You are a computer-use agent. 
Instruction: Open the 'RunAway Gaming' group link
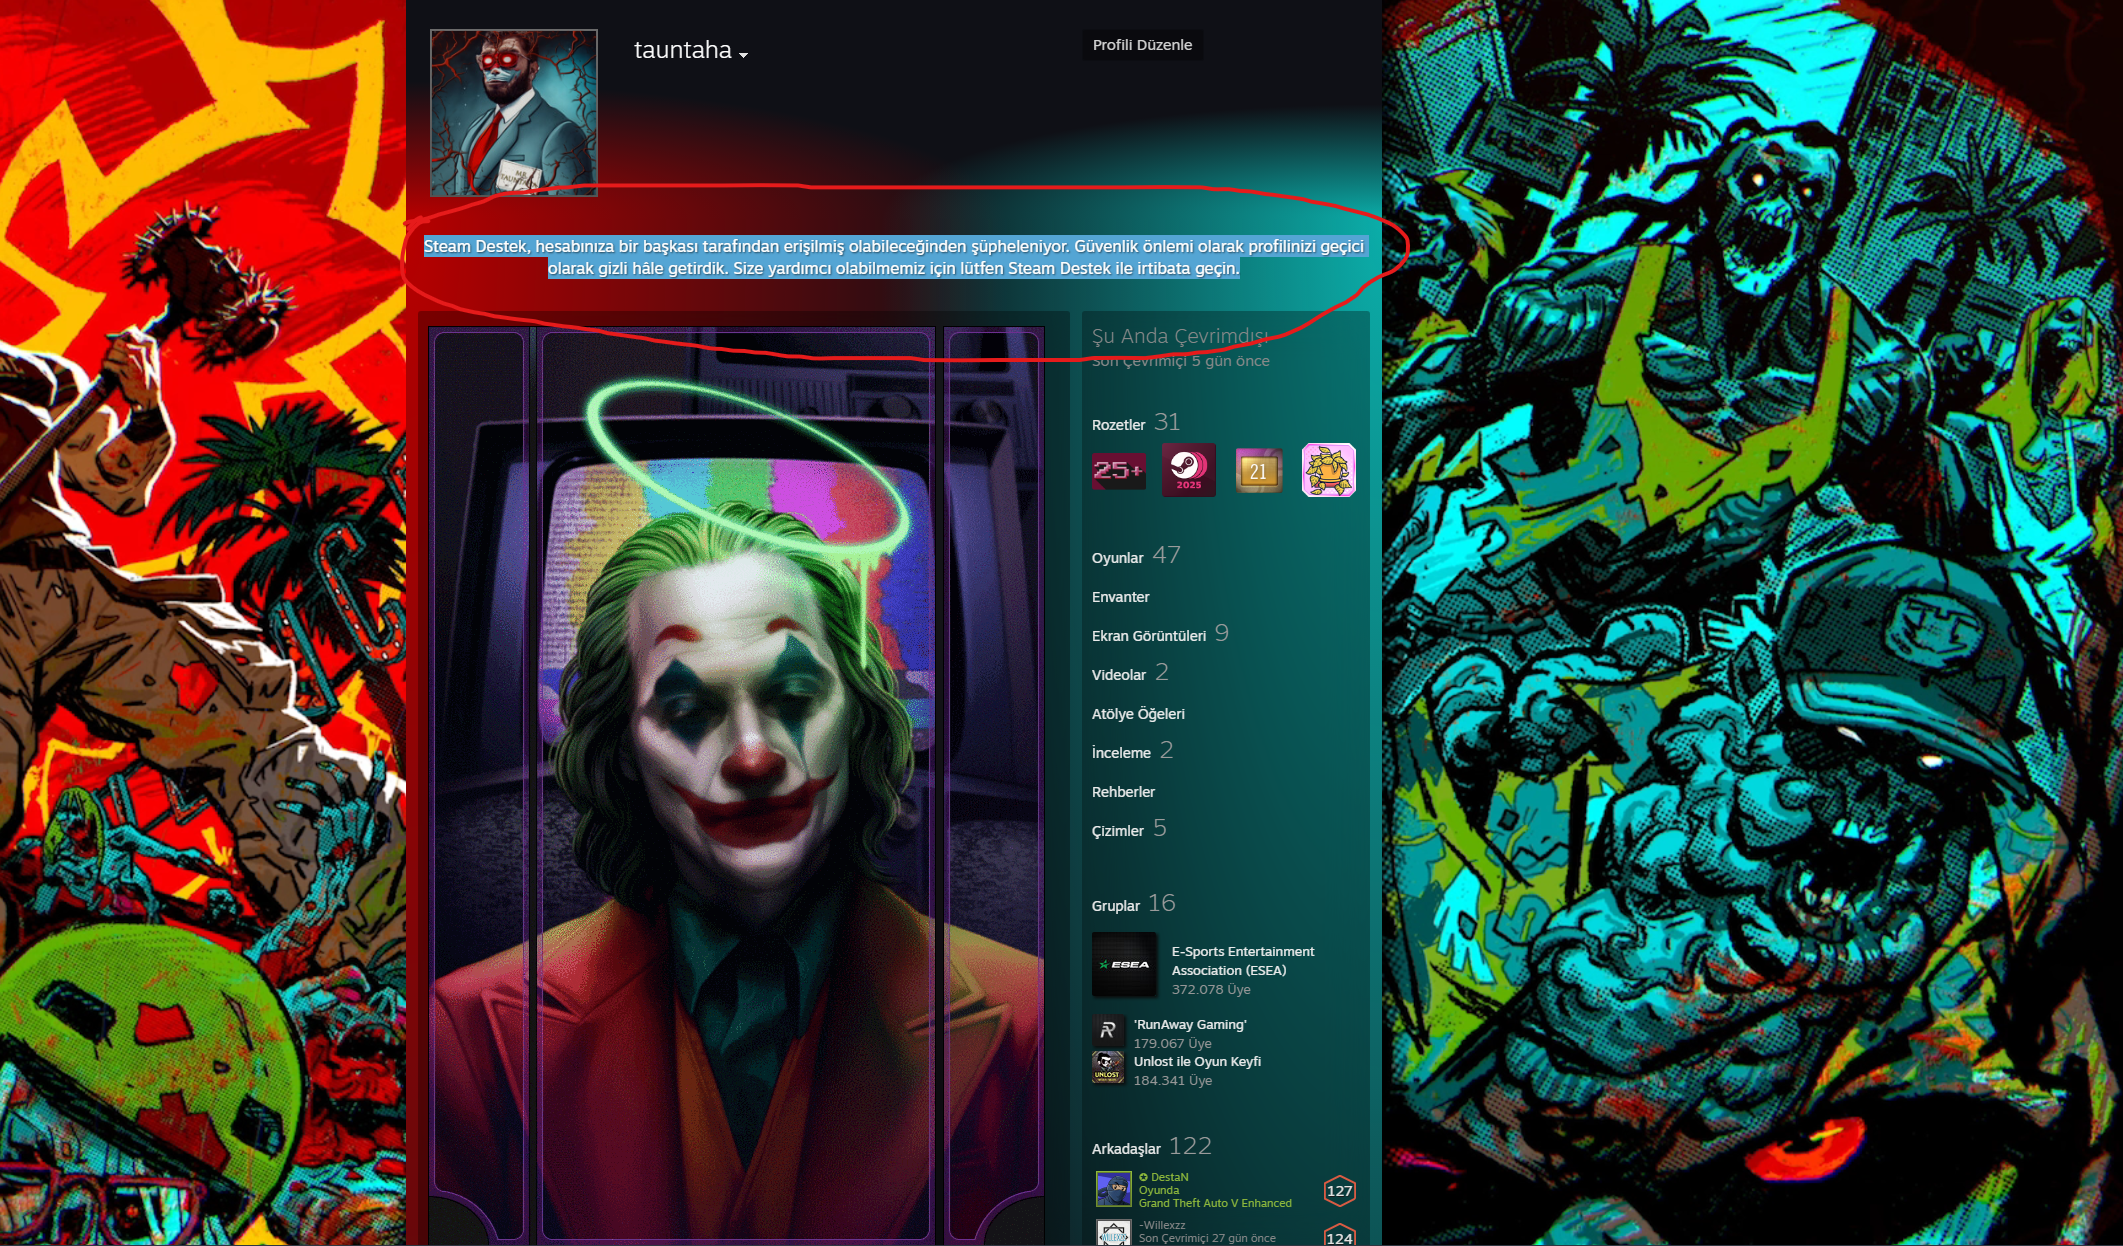tap(1190, 1025)
